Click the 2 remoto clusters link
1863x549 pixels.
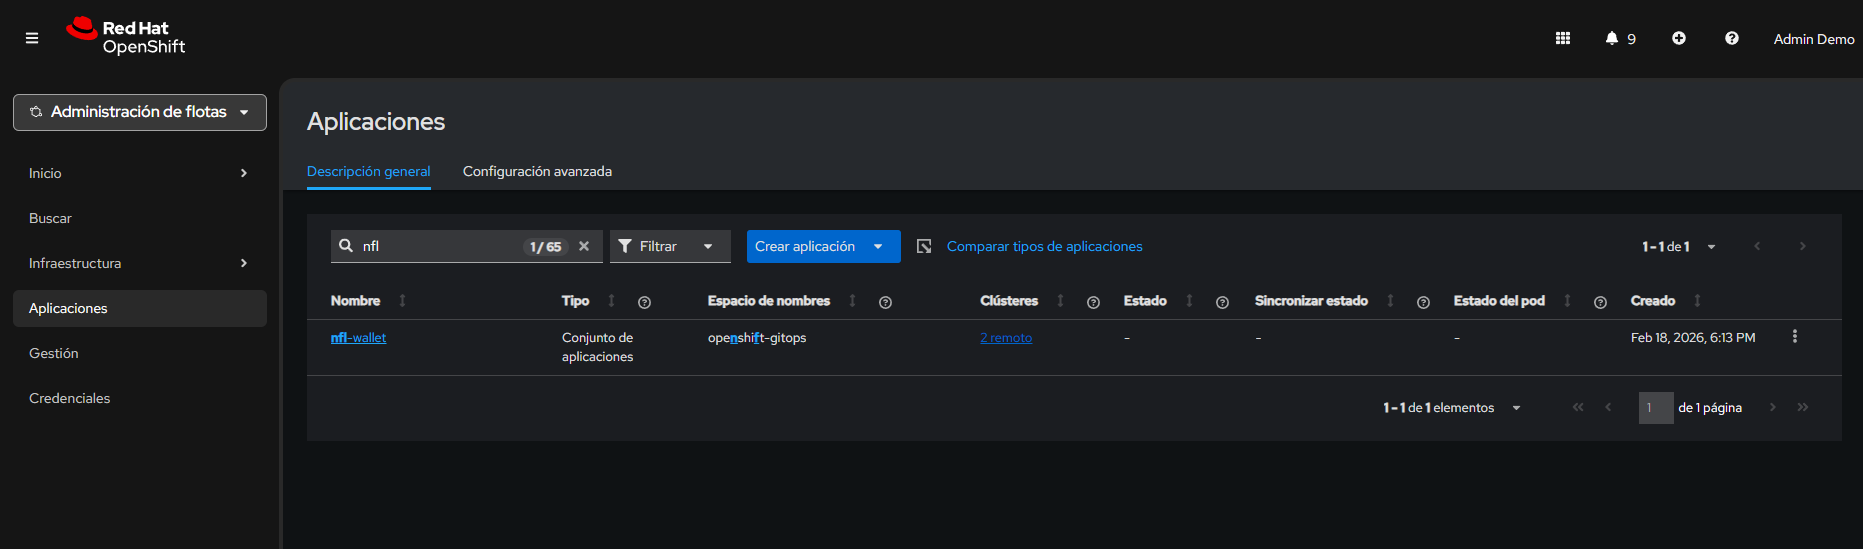1005,338
